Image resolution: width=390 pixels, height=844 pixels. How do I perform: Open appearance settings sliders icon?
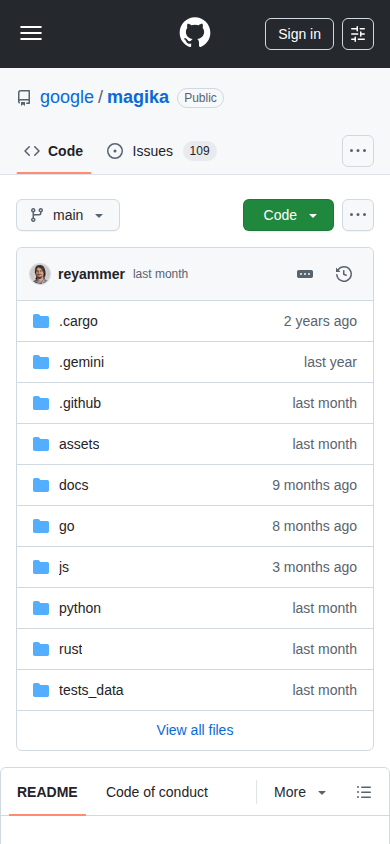click(358, 34)
